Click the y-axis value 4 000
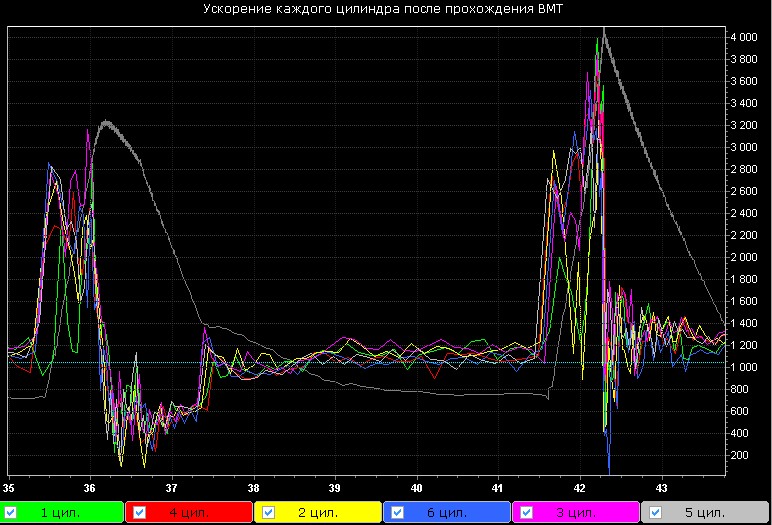Viewport: 772px width, 525px height. tap(744, 37)
